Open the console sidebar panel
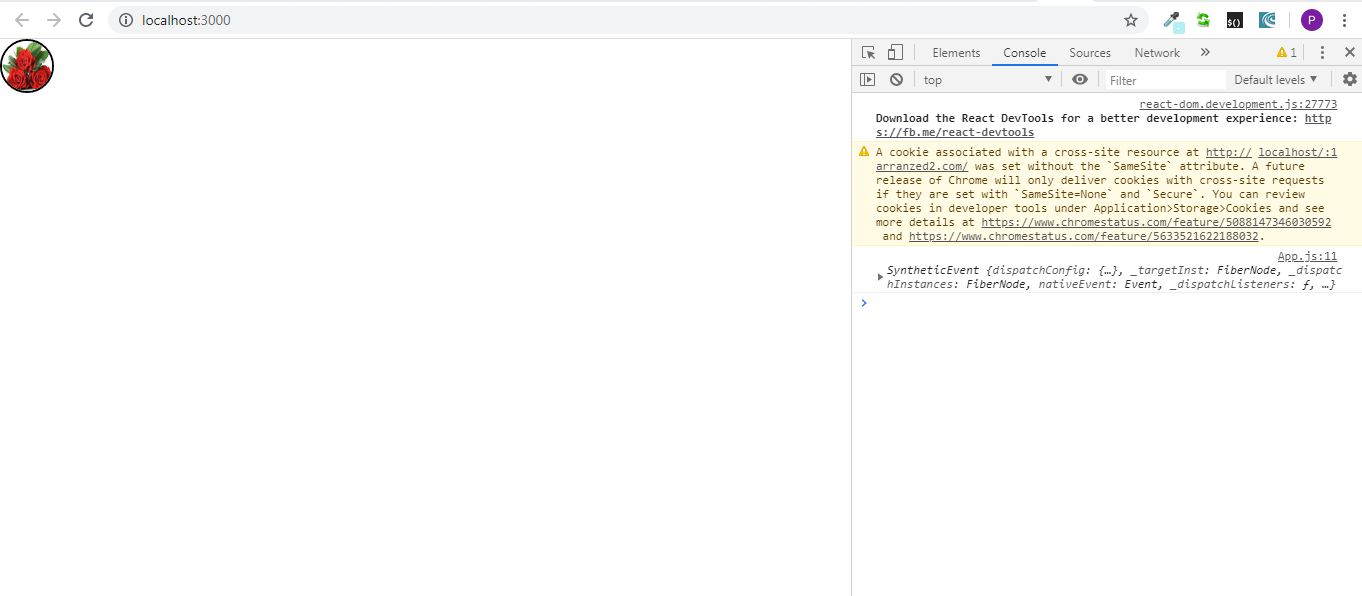 [866, 79]
